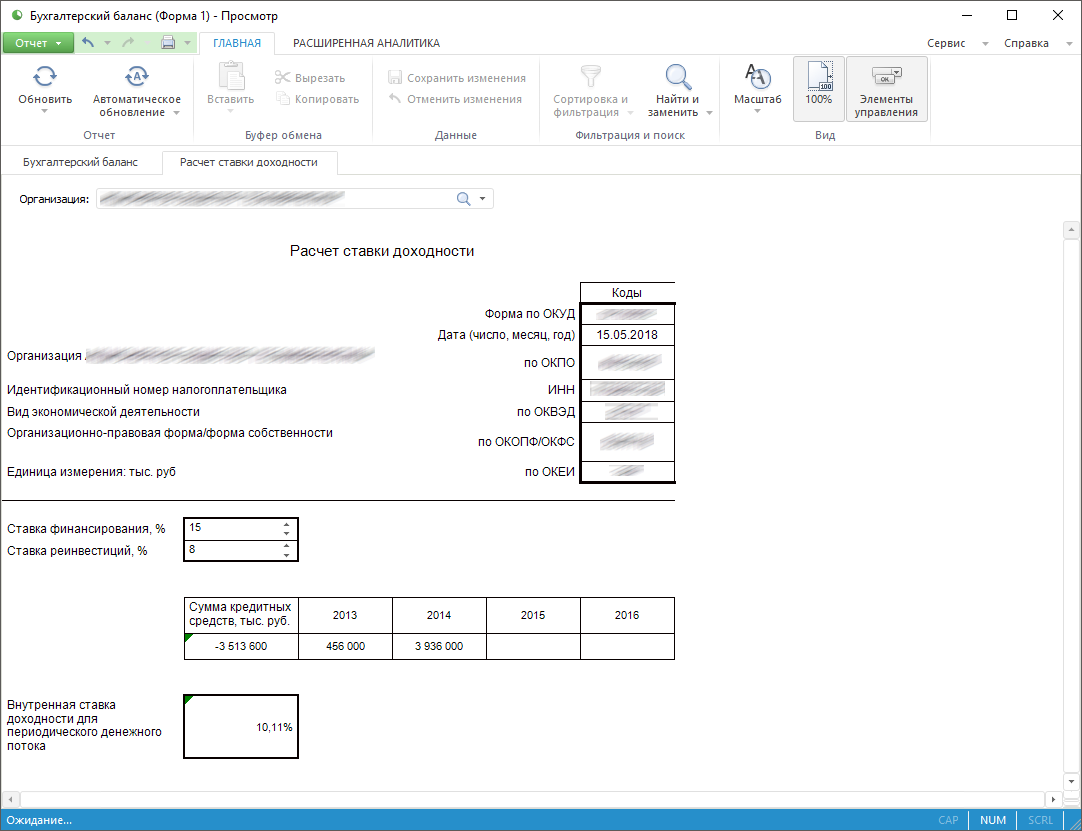
Task: Click the Обновить refresh icon
Action: coord(45,77)
